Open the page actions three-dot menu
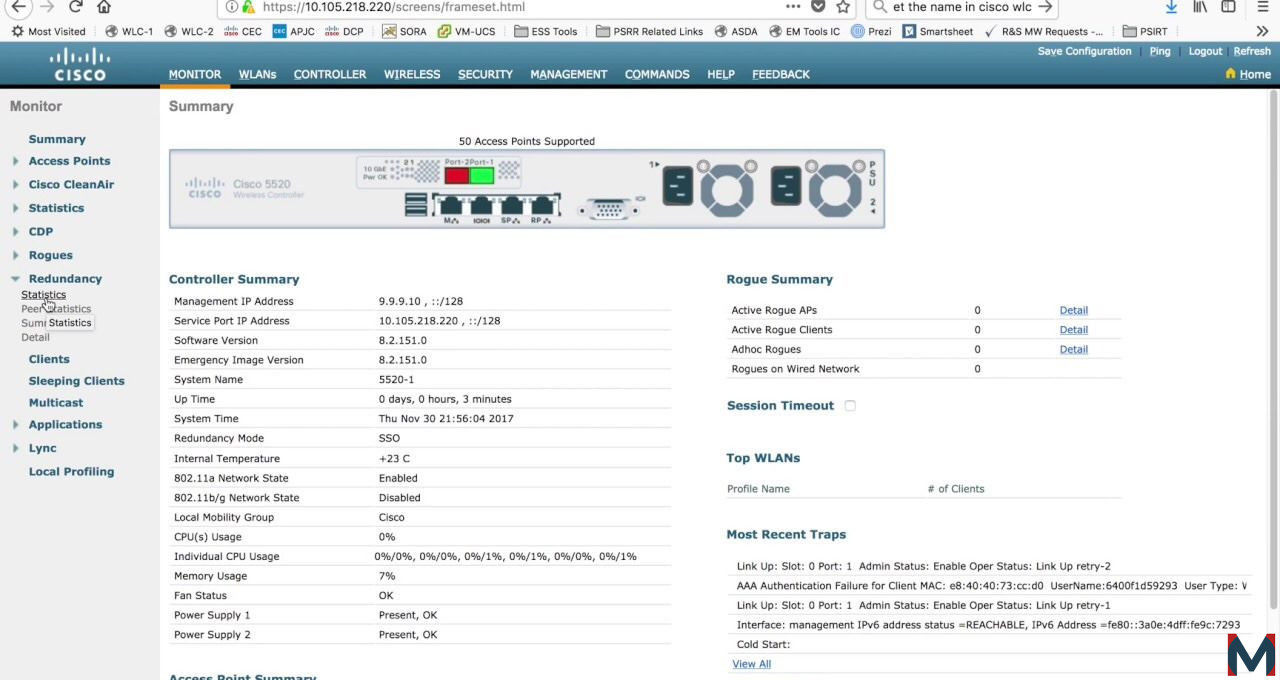 (793, 6)
